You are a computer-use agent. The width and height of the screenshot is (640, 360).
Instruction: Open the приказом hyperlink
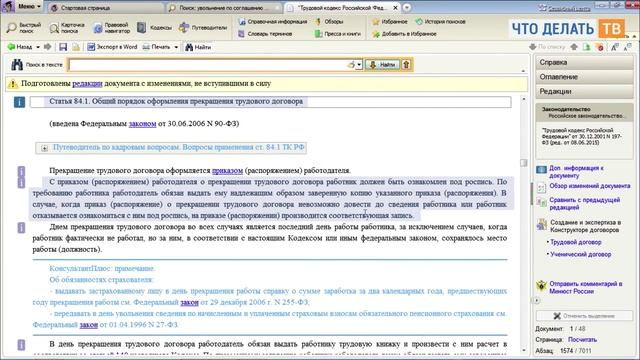click(x=227, y=171)
